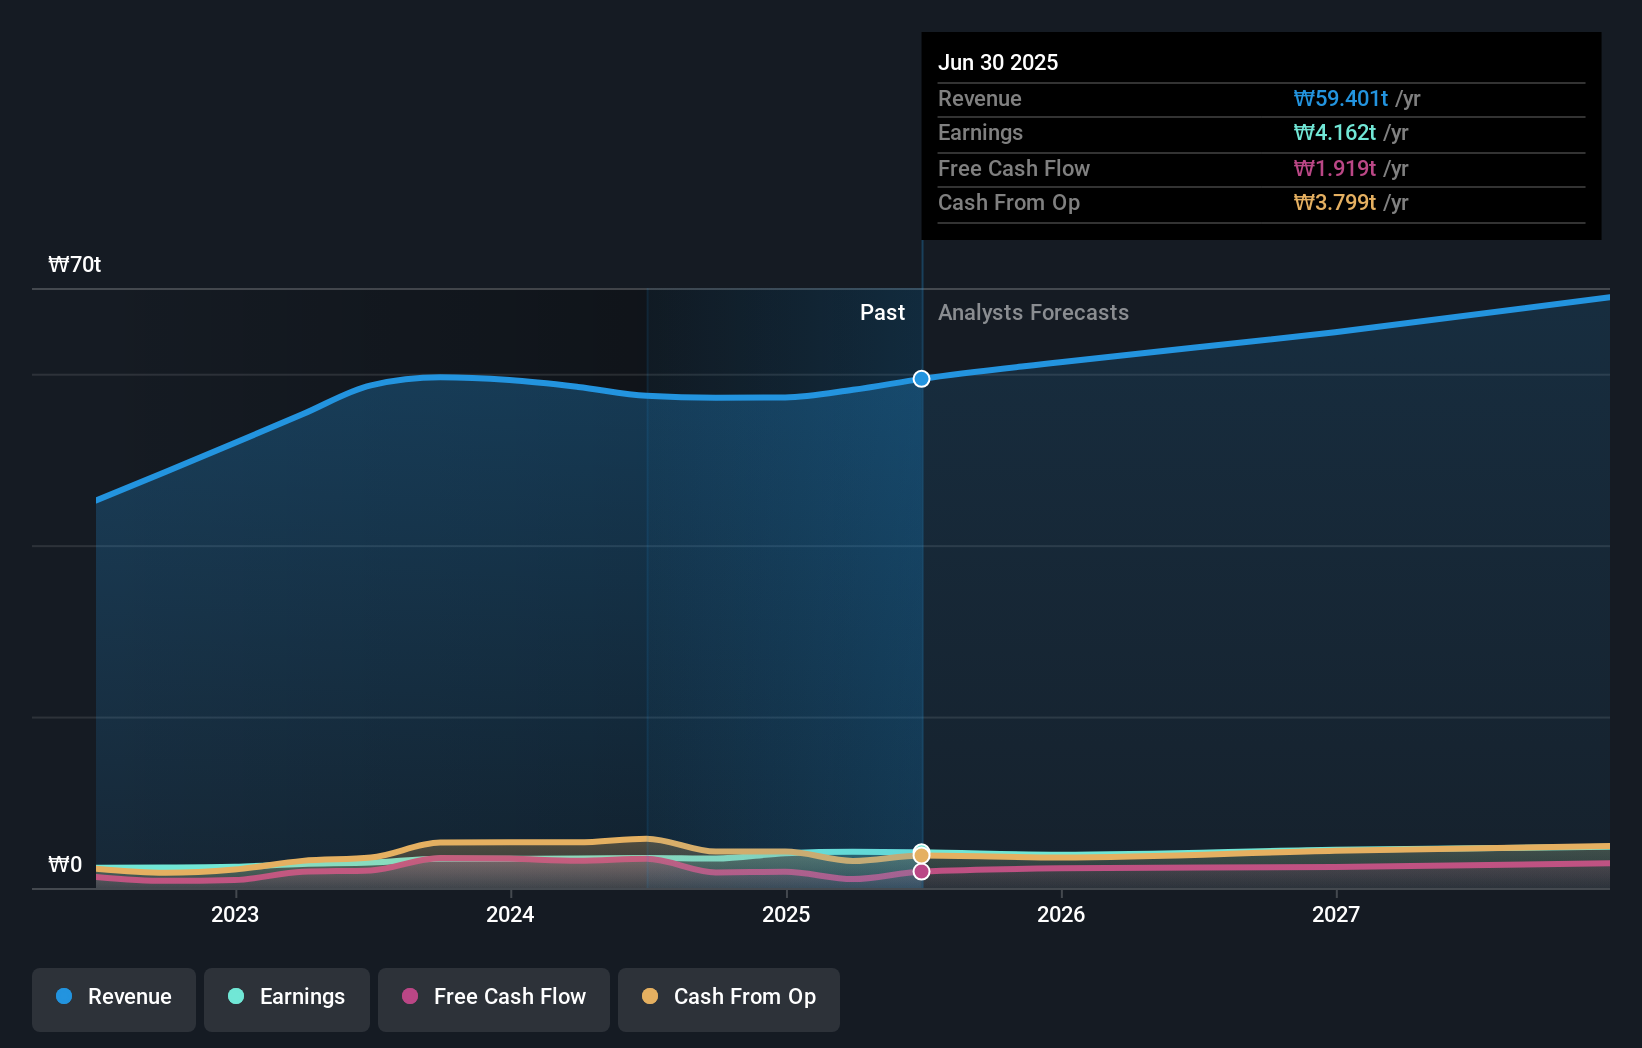Screen dimensions: 1642x1048
Task: Open the ₩59.401t Revenue value link
Action: point(1342,98)
